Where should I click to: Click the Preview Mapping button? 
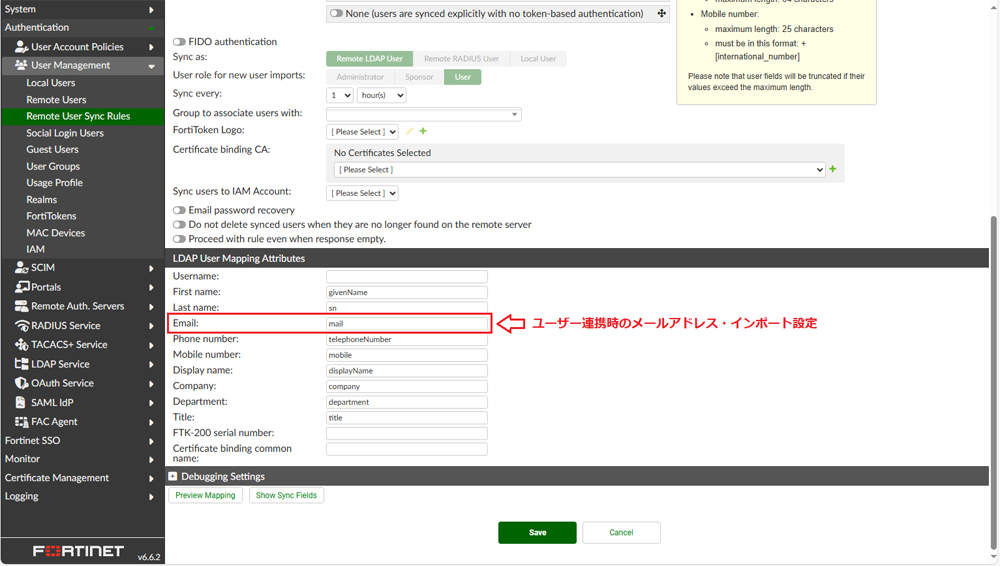click(x=205, y=495)
